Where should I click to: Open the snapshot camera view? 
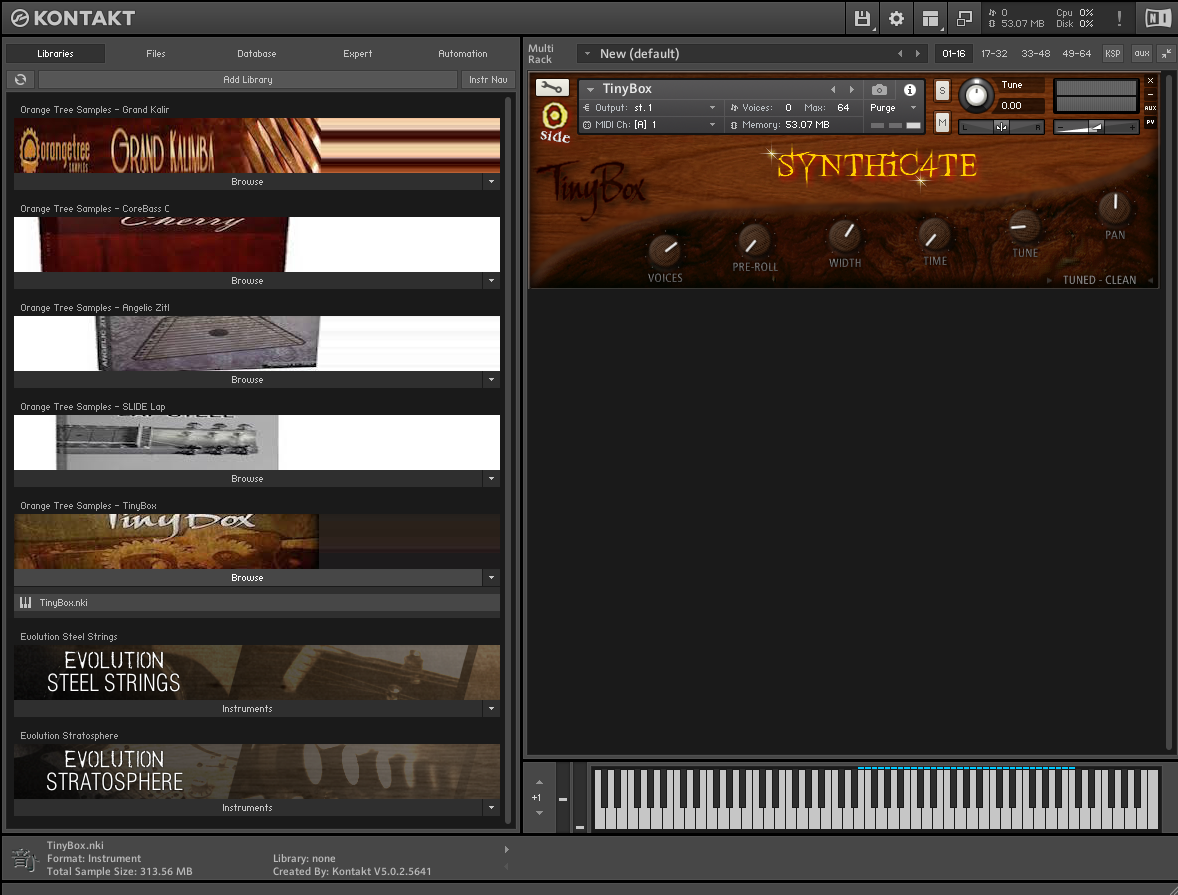click(x=879, y=89)
